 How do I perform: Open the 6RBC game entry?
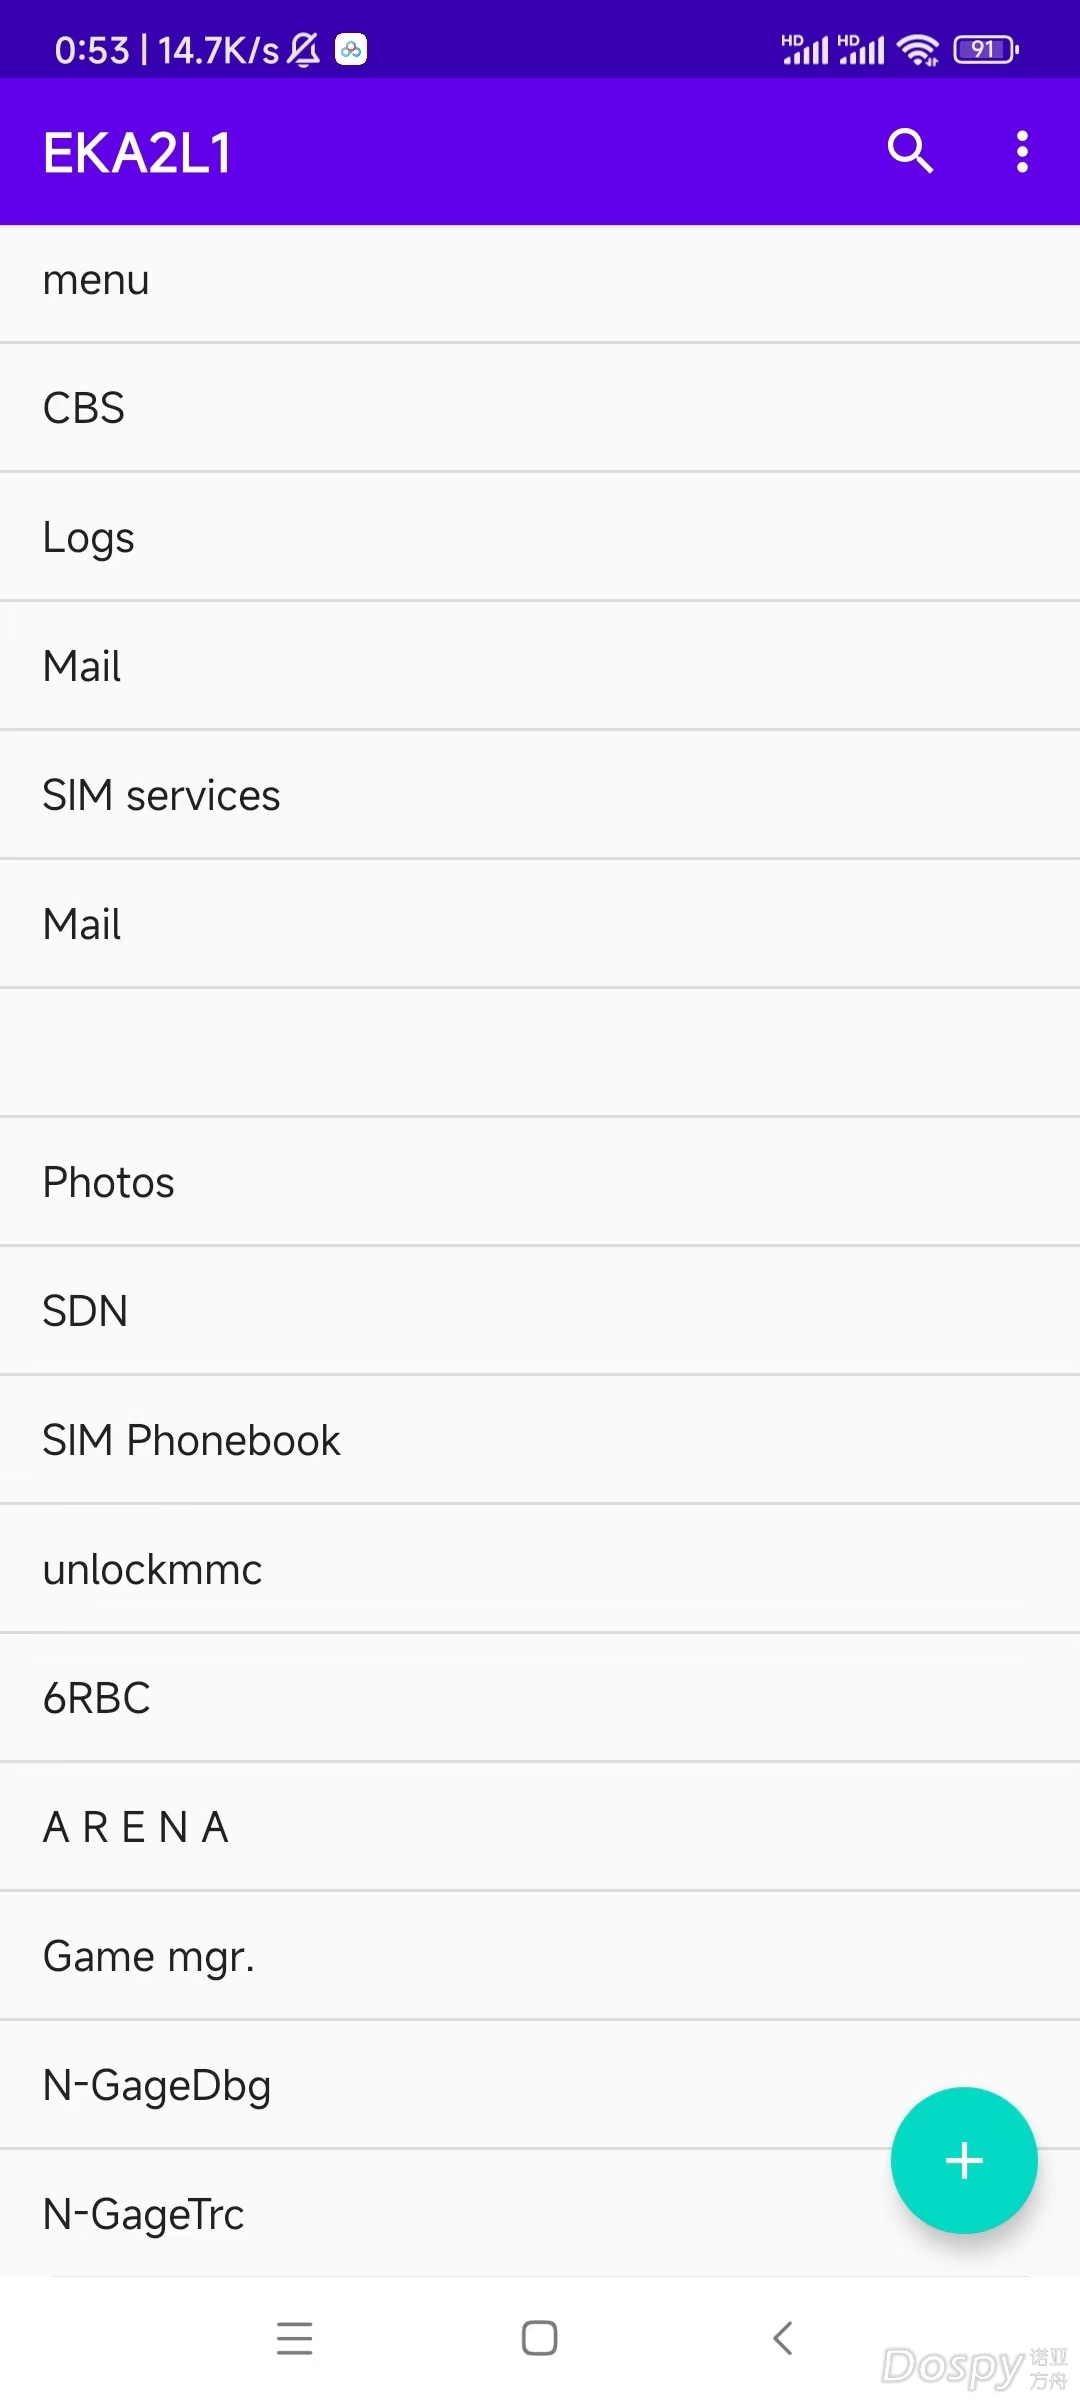(x=540, y=1698)
